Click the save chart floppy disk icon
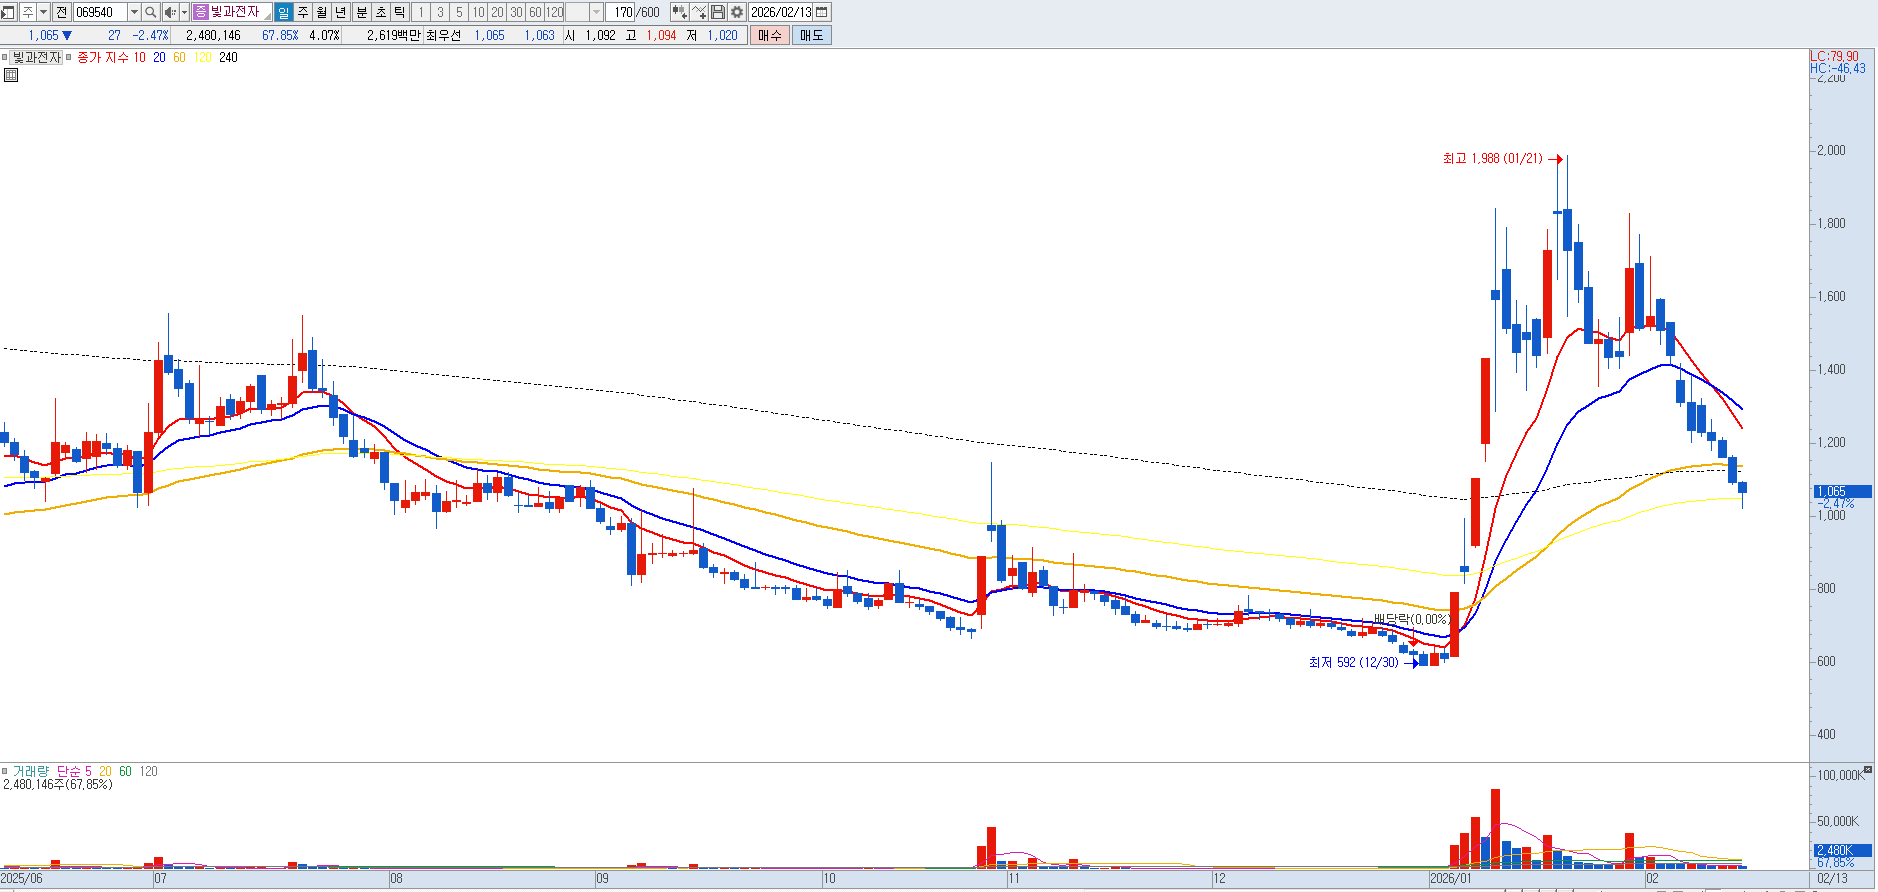The image size is (1878, 892). [x=718, y=12]
